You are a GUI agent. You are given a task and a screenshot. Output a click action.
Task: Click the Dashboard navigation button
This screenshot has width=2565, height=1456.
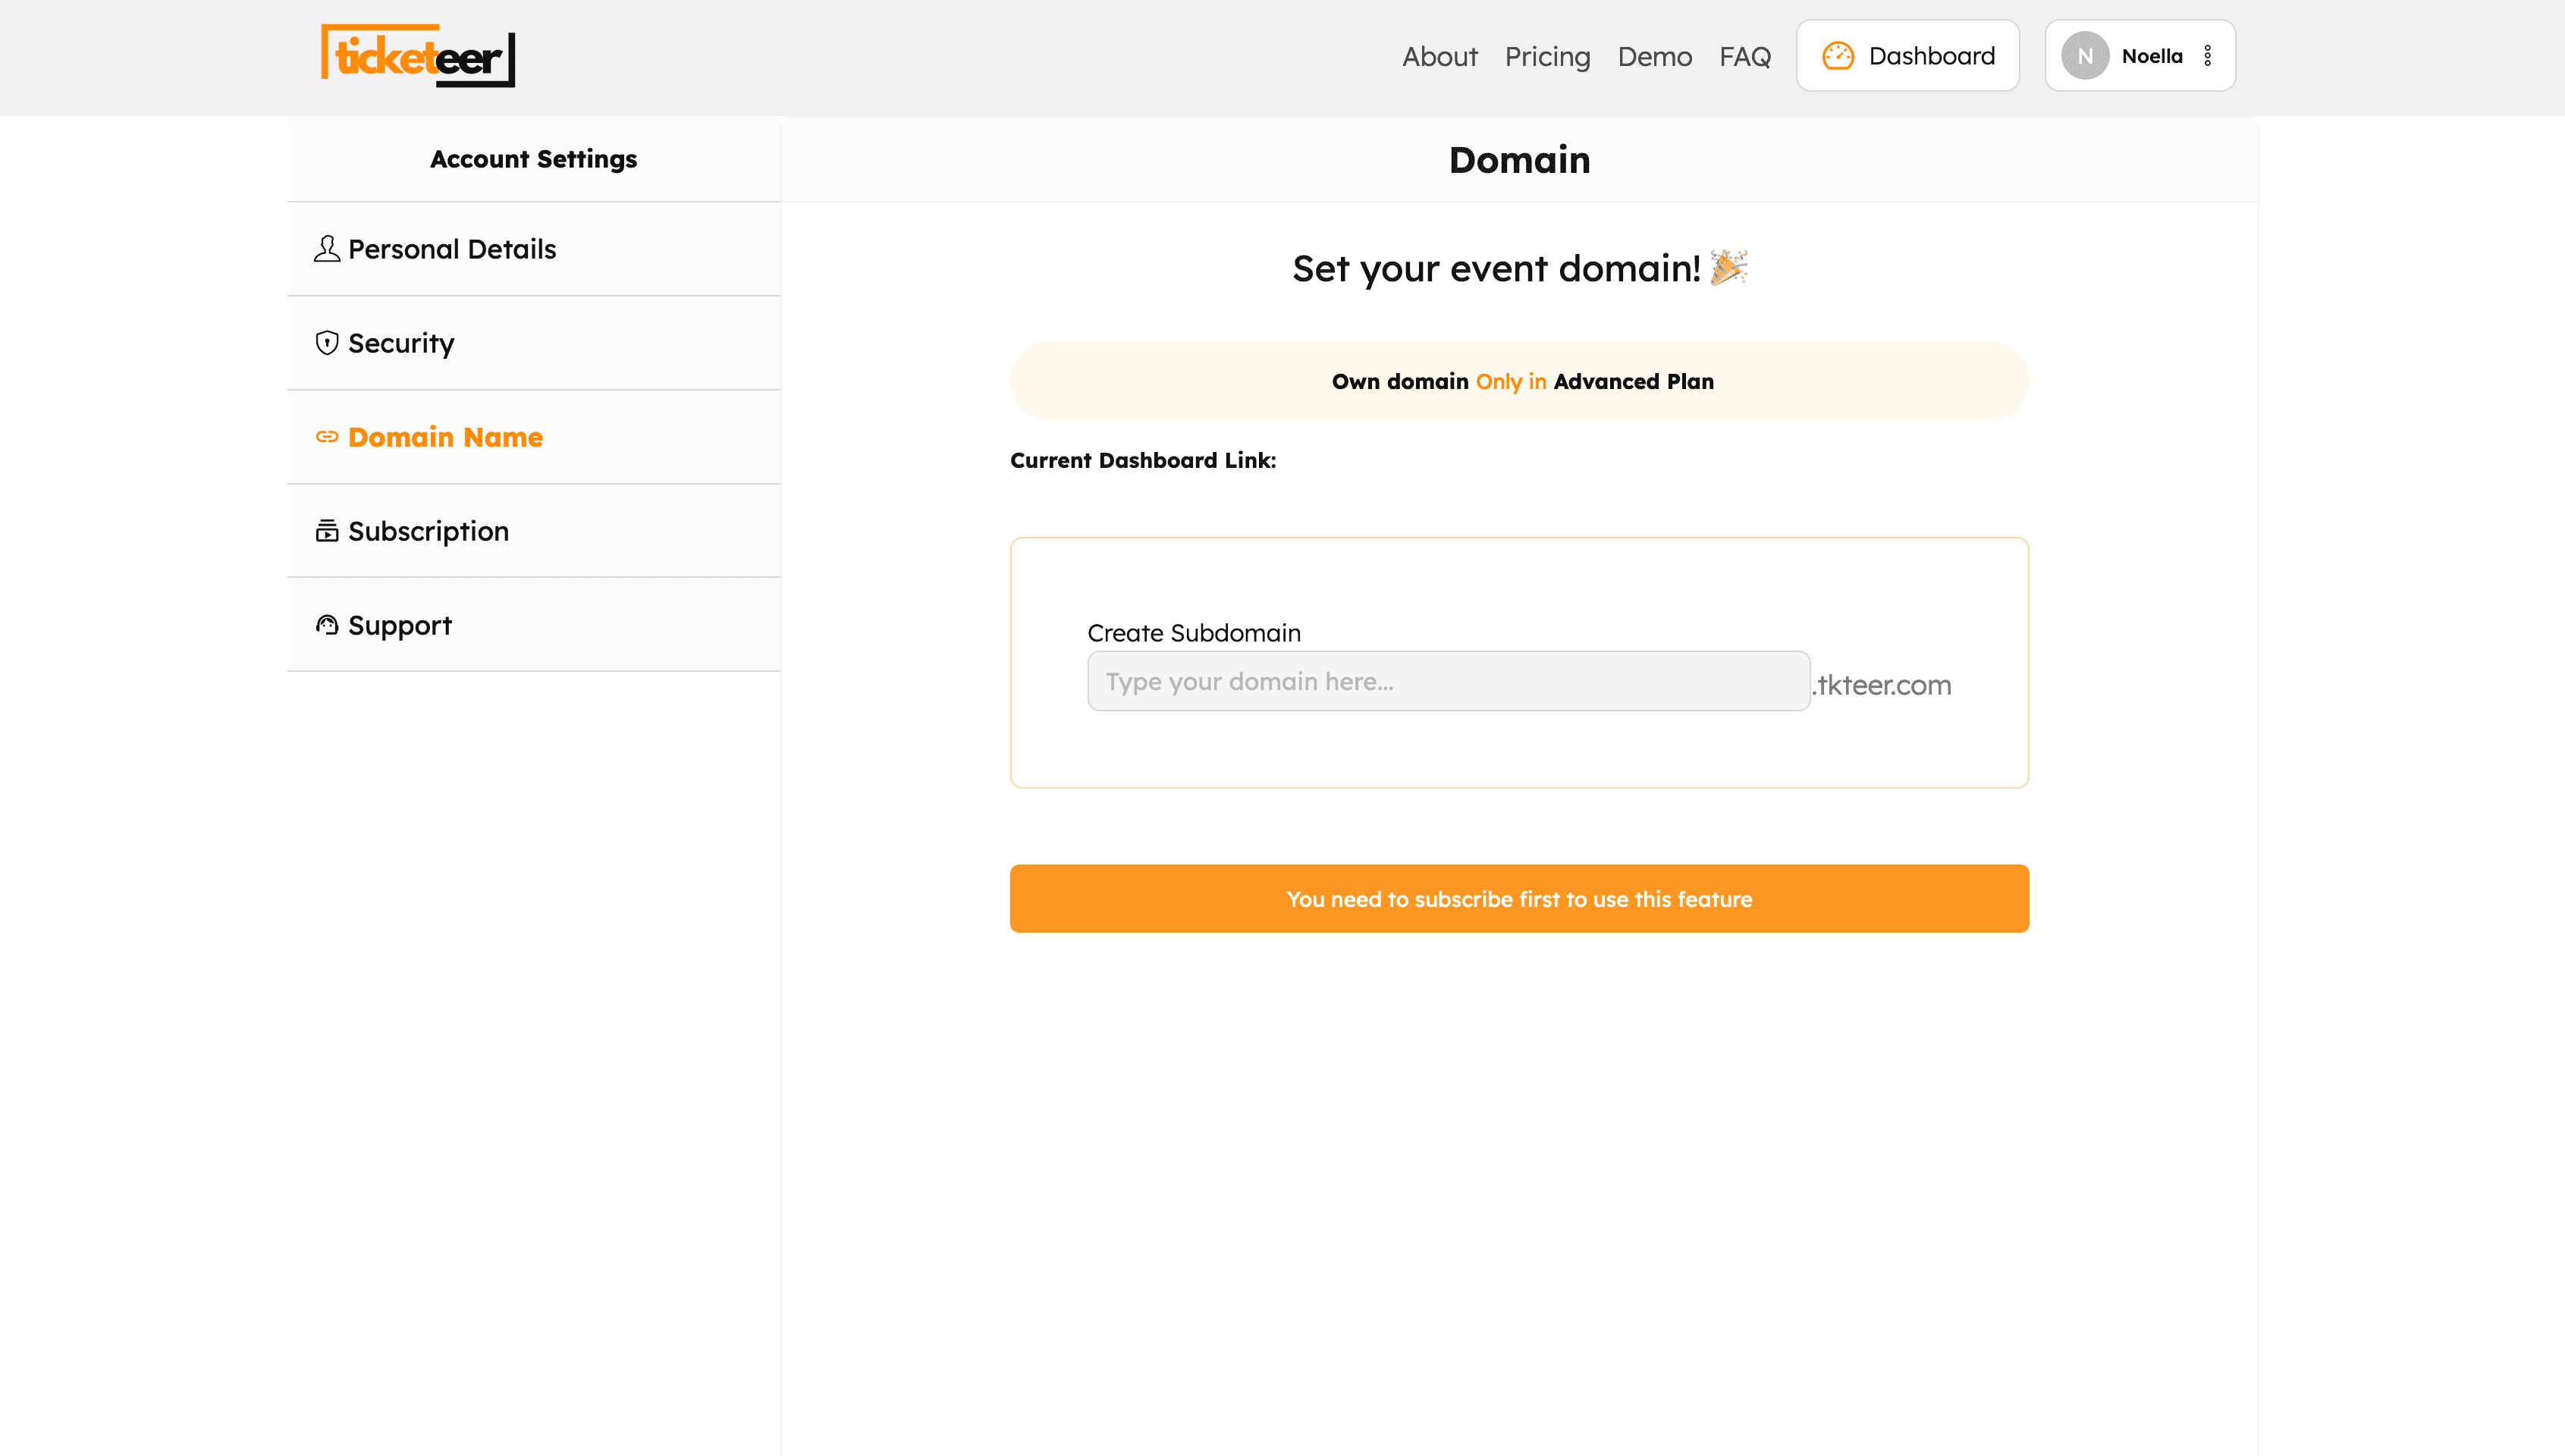tap(1908, 55)
